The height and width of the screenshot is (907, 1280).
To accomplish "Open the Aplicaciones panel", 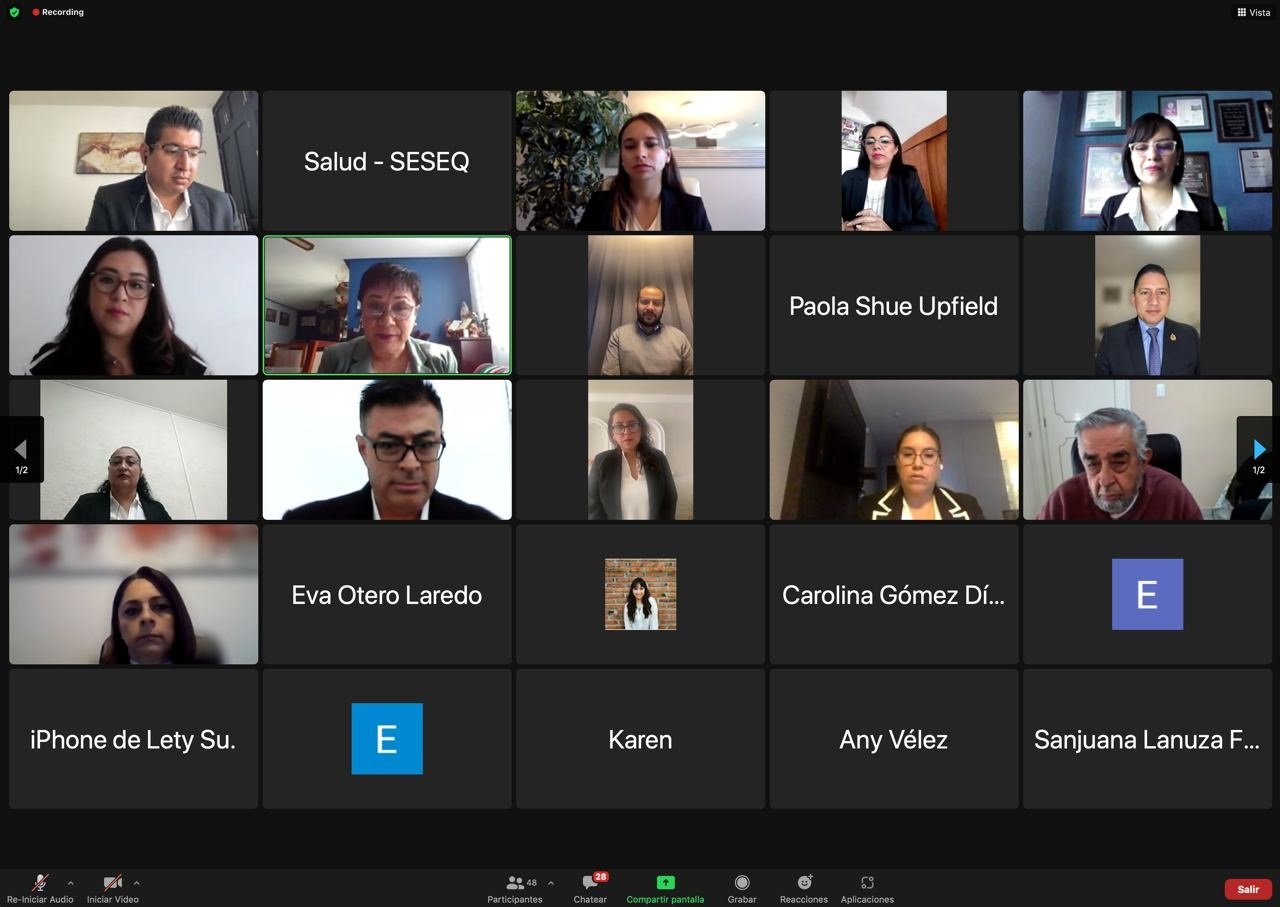I will click(867, 887).
